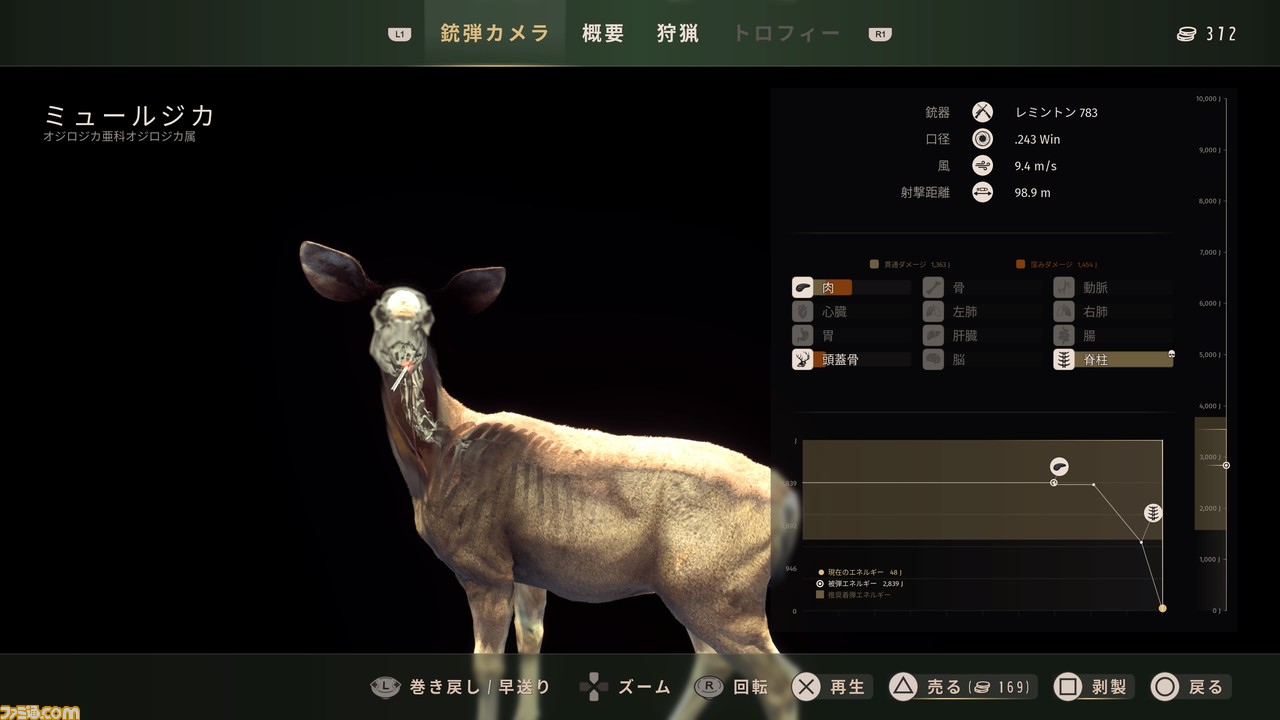Select the 動脈 artery organ icon
This screenshot has width=1280, height=720.
tap(1064, 288)
